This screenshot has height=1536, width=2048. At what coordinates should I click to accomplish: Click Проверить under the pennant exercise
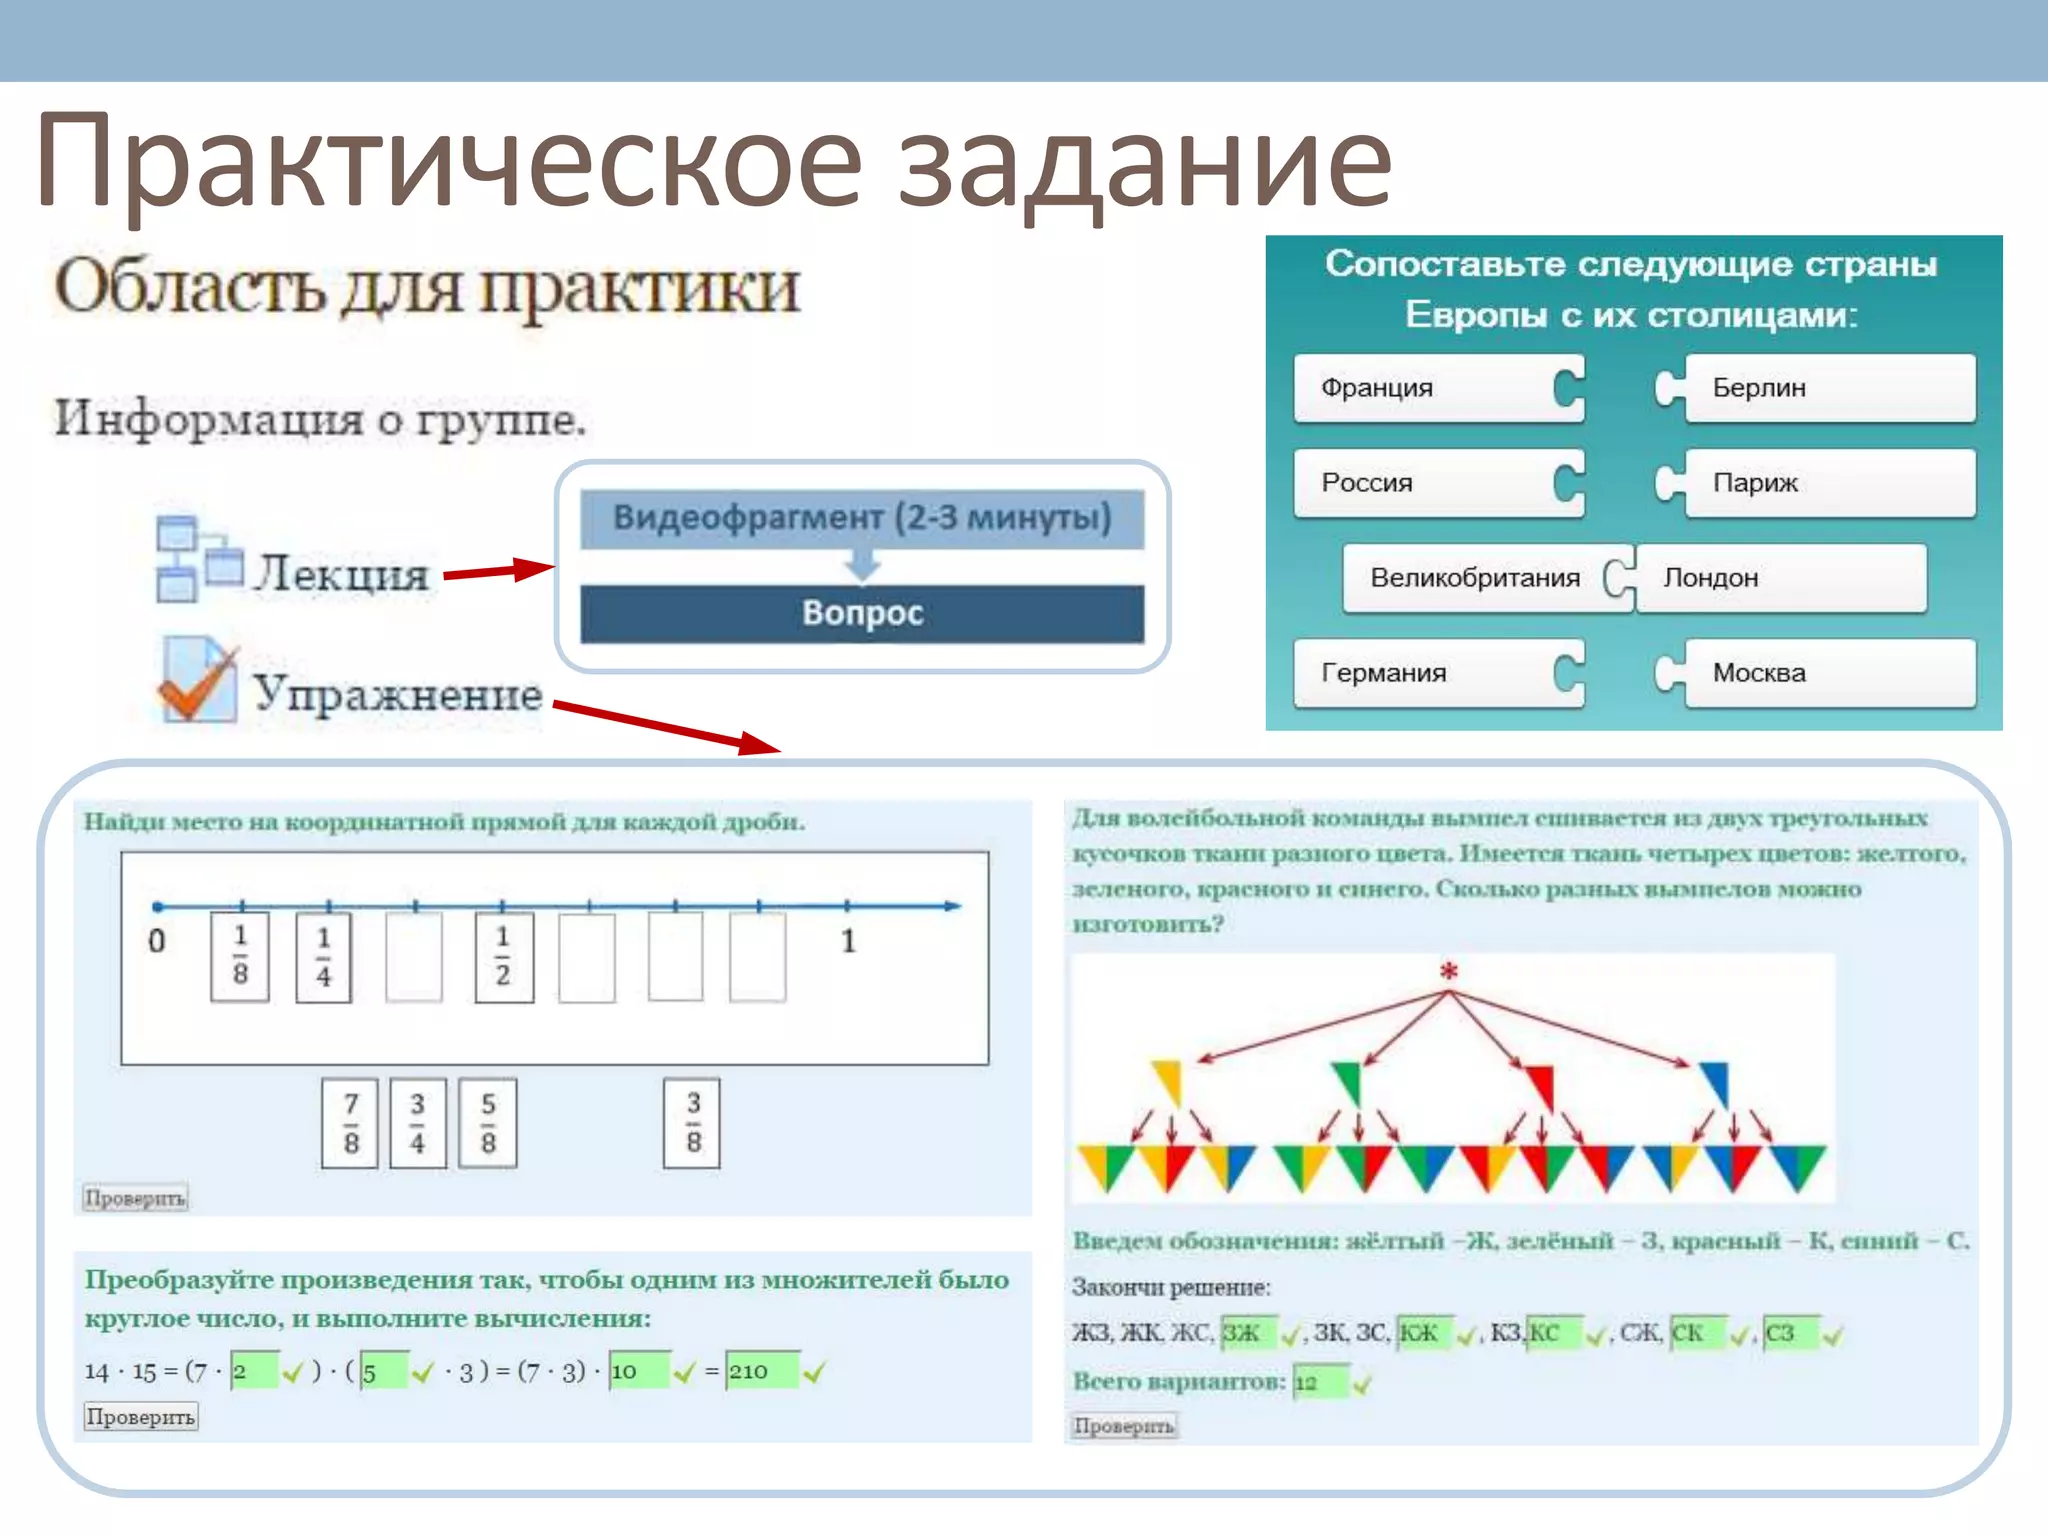pos(1123,1425)
